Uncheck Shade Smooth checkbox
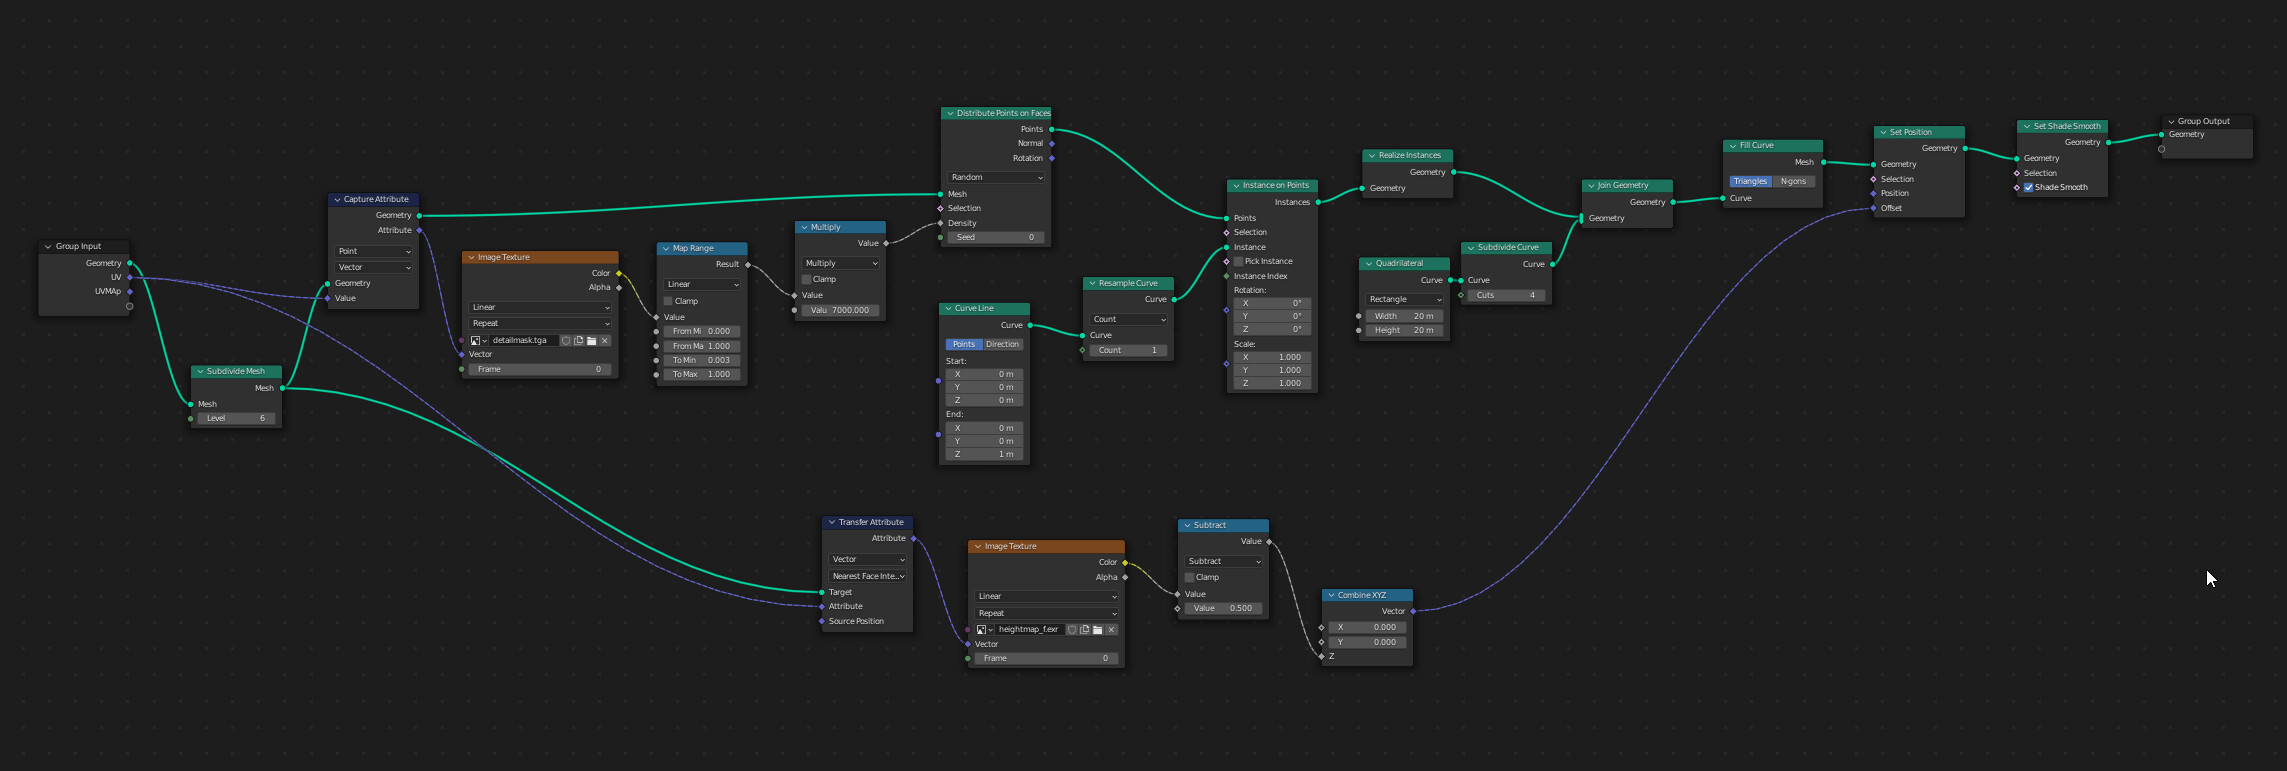Viewport: 2287px width, 771px height. [x=2029, y=187]
